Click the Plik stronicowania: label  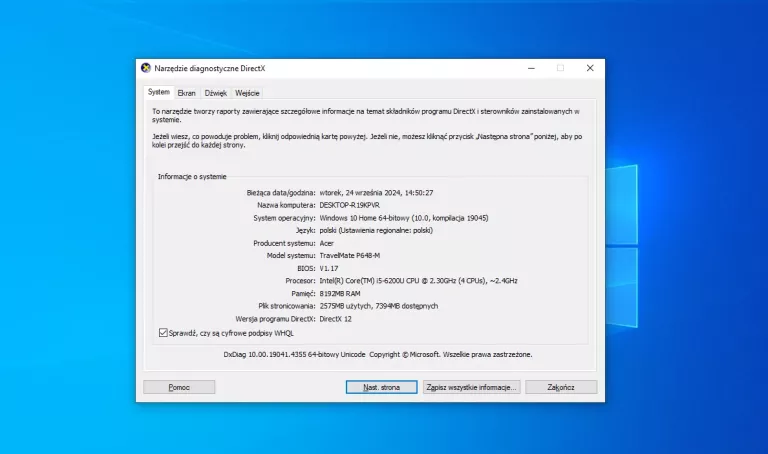287,306
